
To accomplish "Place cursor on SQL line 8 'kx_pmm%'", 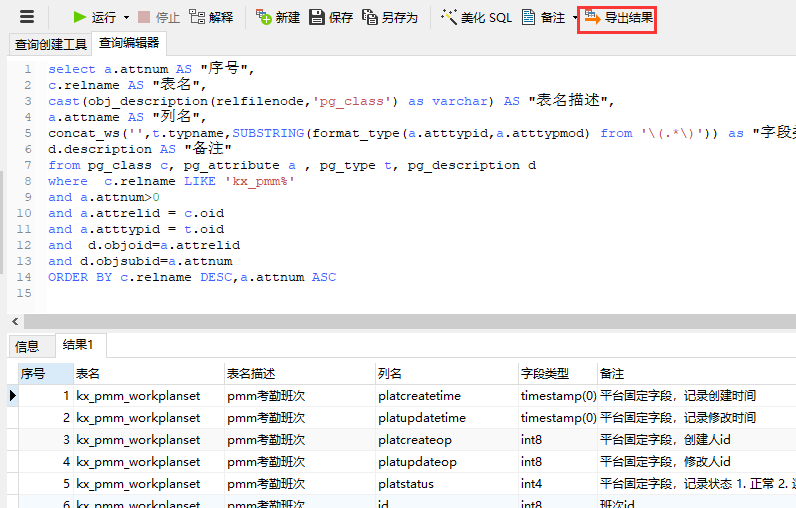I will pyautogui.click(x=260, y=181).
